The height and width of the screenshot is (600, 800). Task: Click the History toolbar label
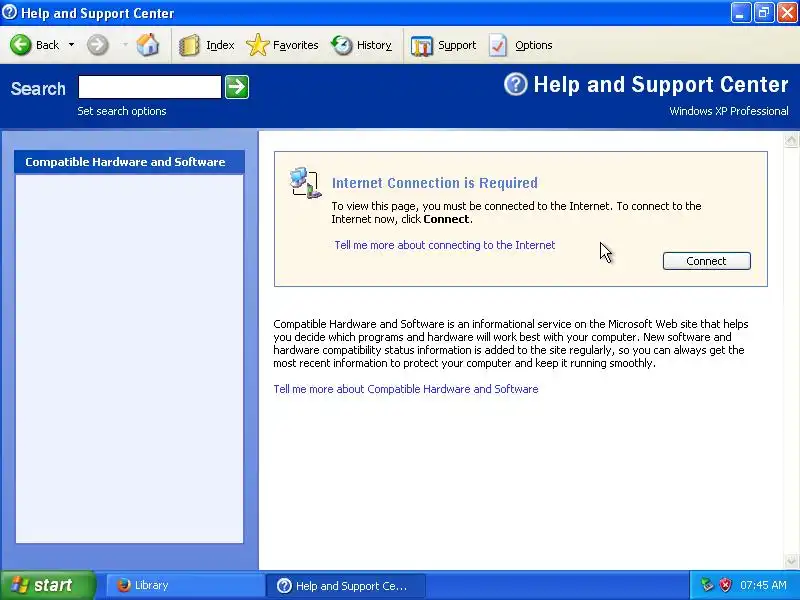pyautogui.click(x=374, y=45)
